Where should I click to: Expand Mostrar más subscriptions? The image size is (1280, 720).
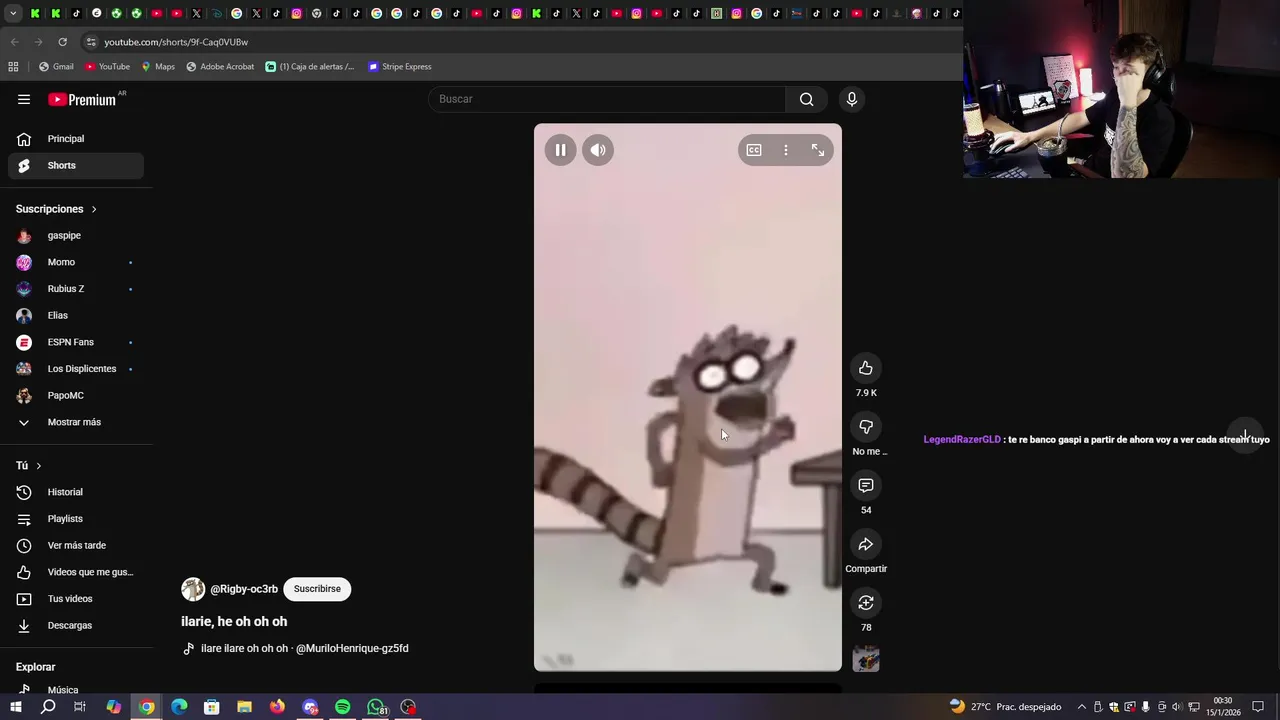click(x=76, y=422)
